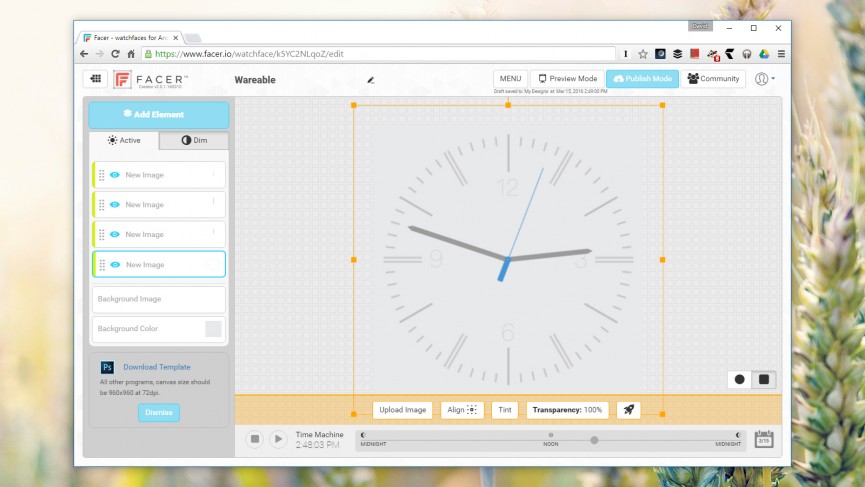Click the Upload Image button
This screenshot has width=865, height=487.
point(403,410)
